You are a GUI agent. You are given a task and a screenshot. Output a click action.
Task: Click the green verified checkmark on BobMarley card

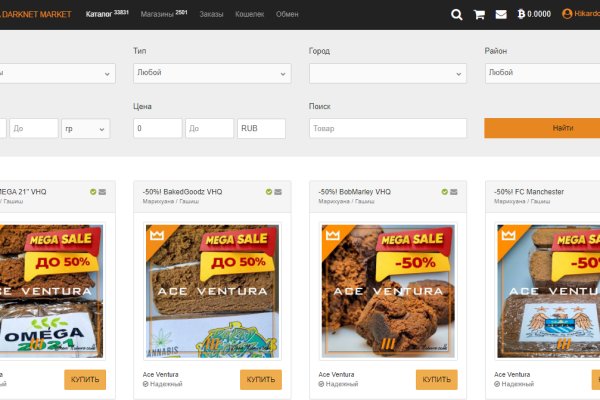coord(444,192)
